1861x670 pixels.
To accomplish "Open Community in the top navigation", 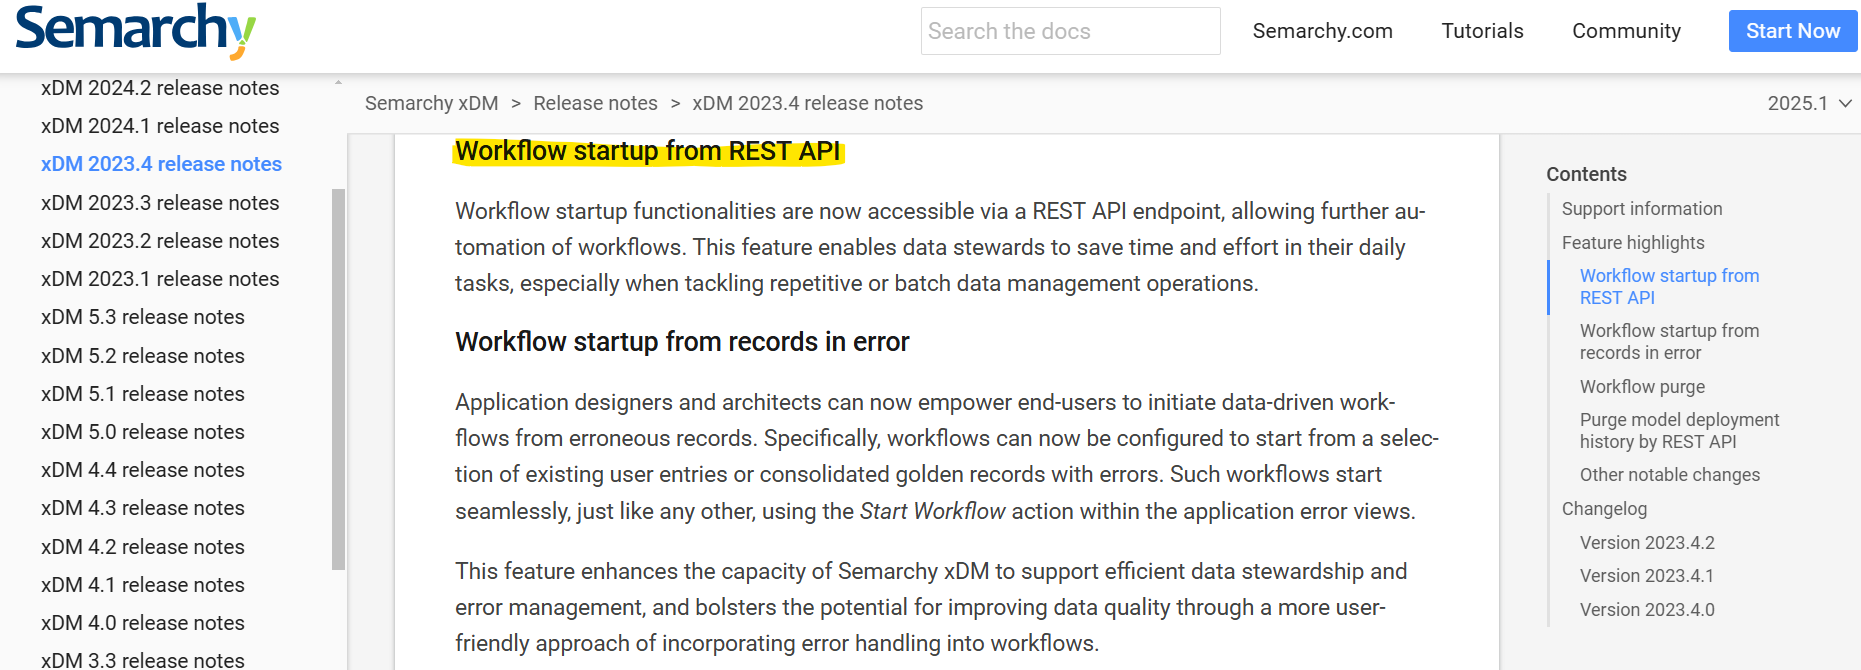I will coord(1626,31).
